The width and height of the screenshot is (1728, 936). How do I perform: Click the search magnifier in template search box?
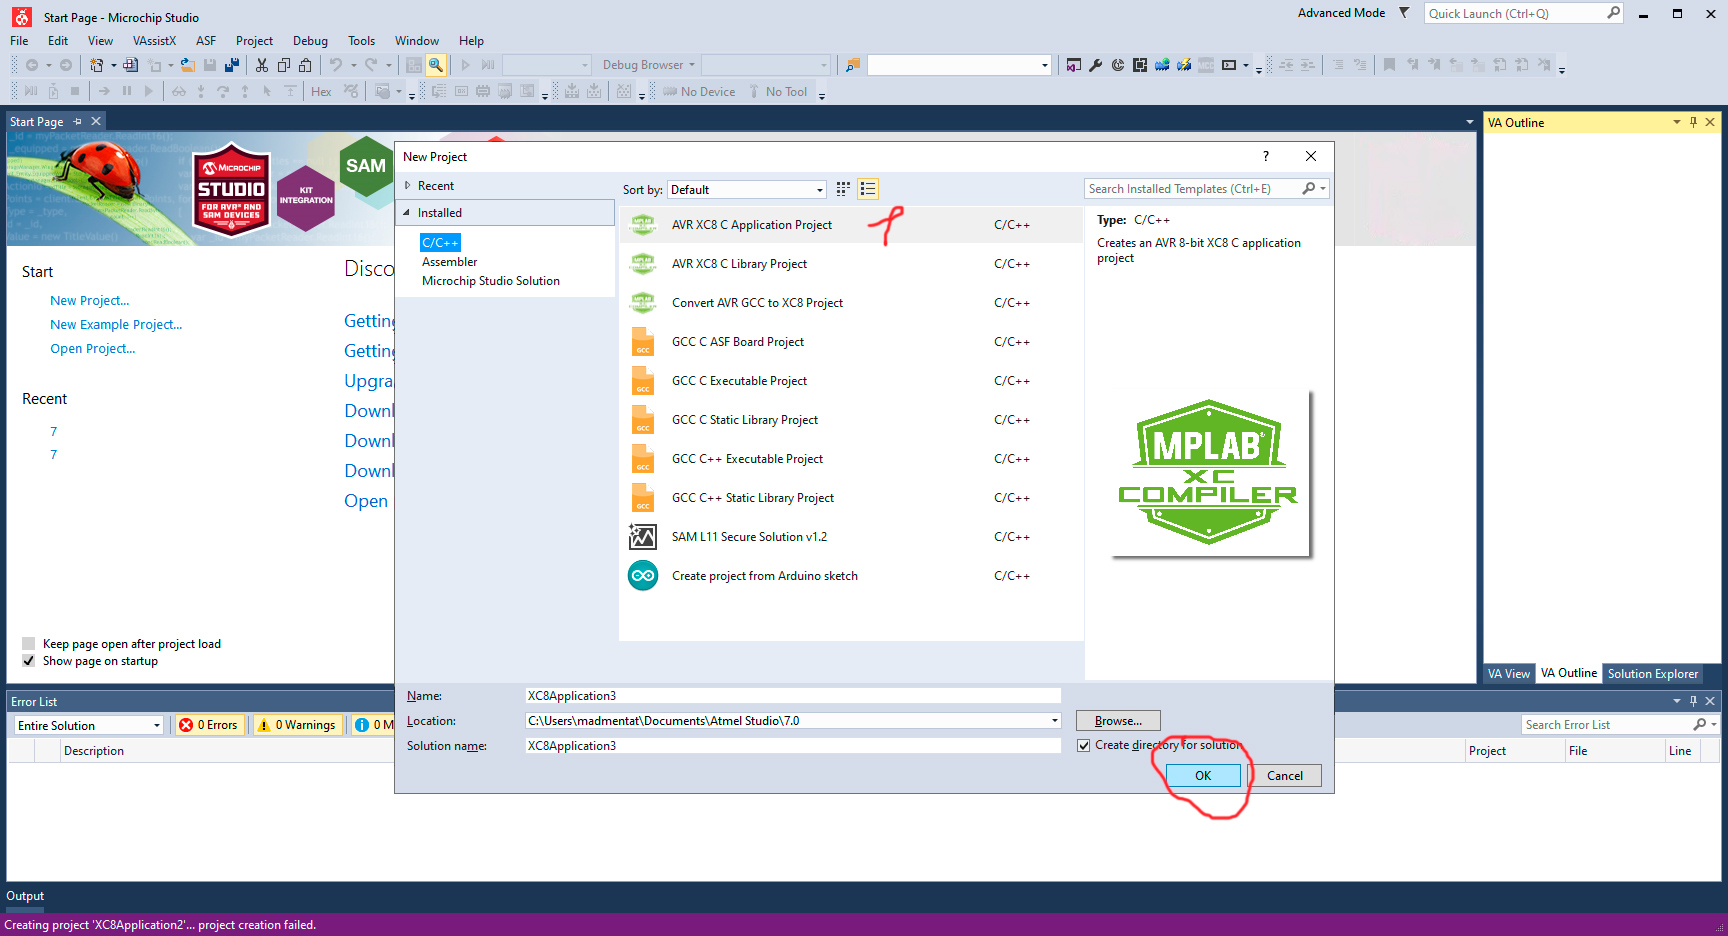1309,189
